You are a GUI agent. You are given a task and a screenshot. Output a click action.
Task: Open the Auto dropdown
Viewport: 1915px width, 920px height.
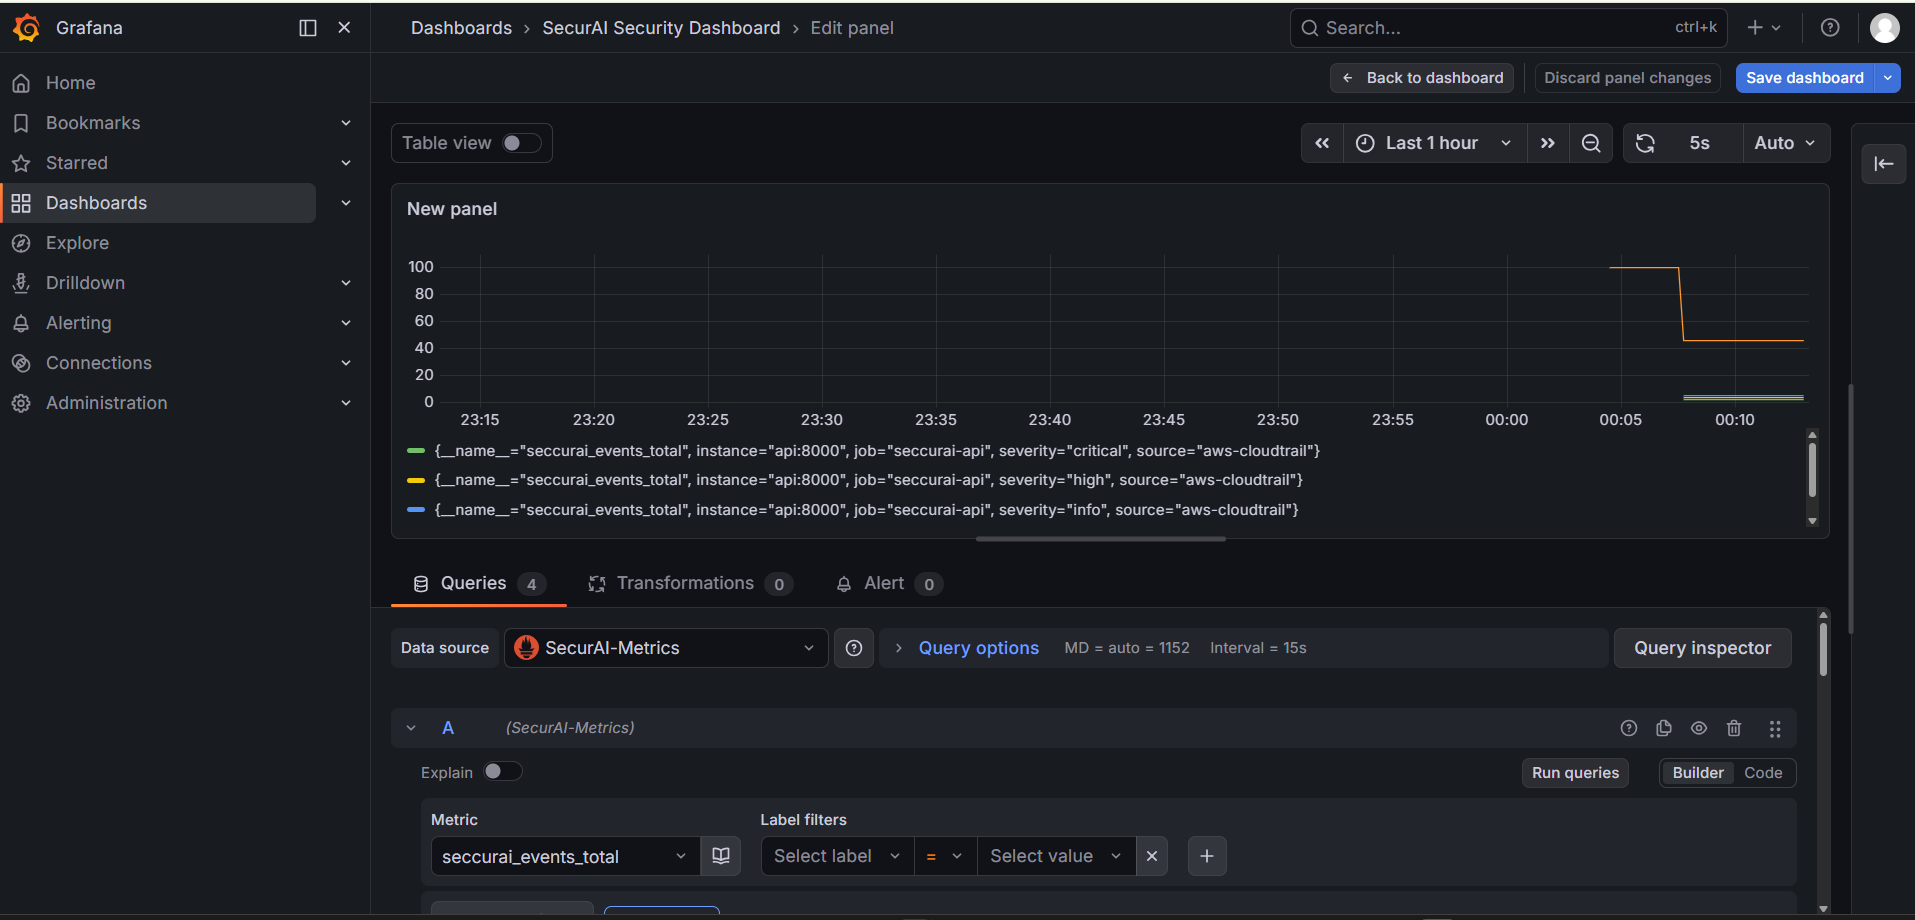coord(1786,143)
